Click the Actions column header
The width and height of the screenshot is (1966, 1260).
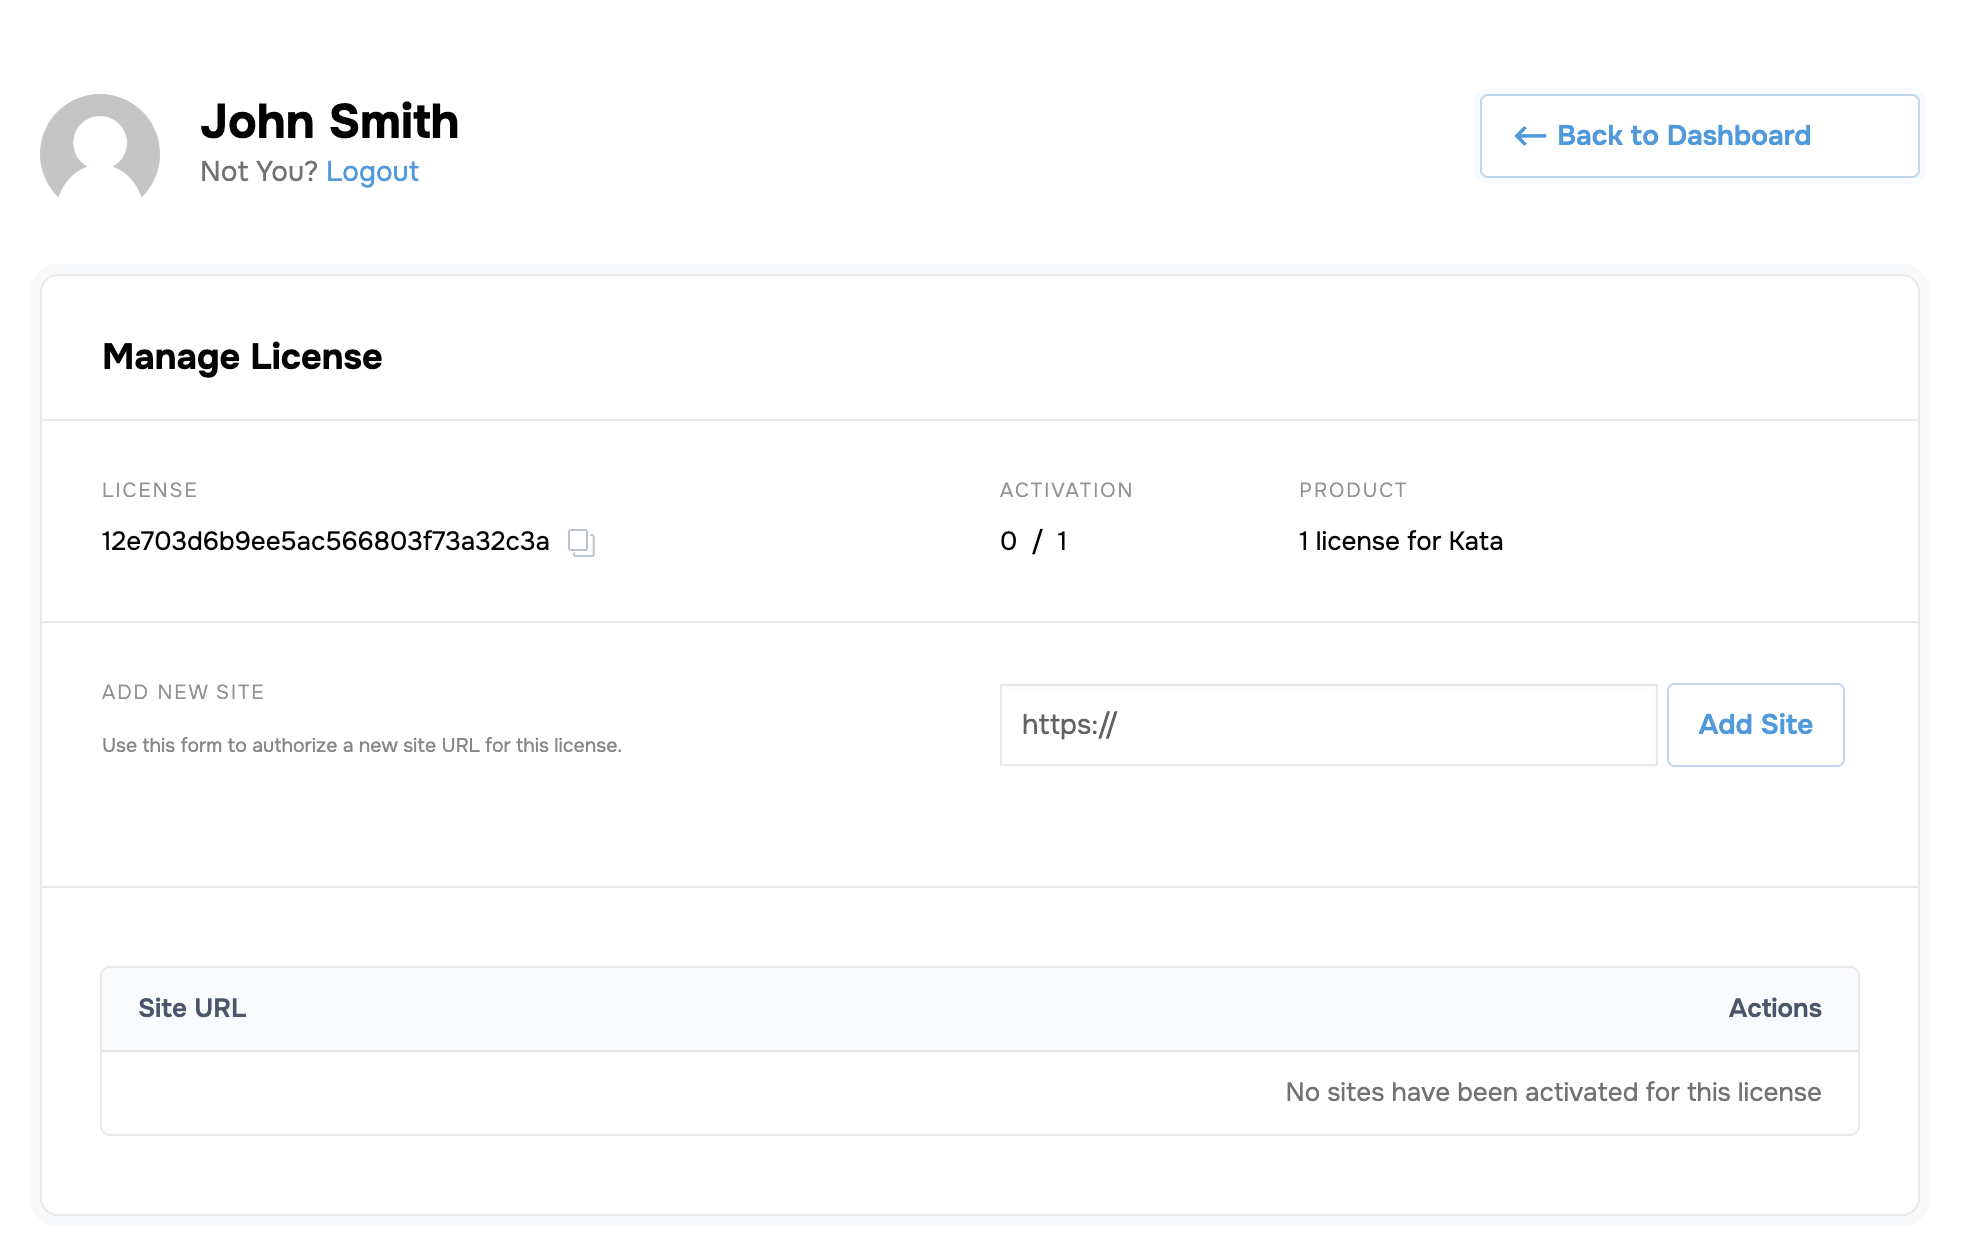click(x=1775, y=1008)
